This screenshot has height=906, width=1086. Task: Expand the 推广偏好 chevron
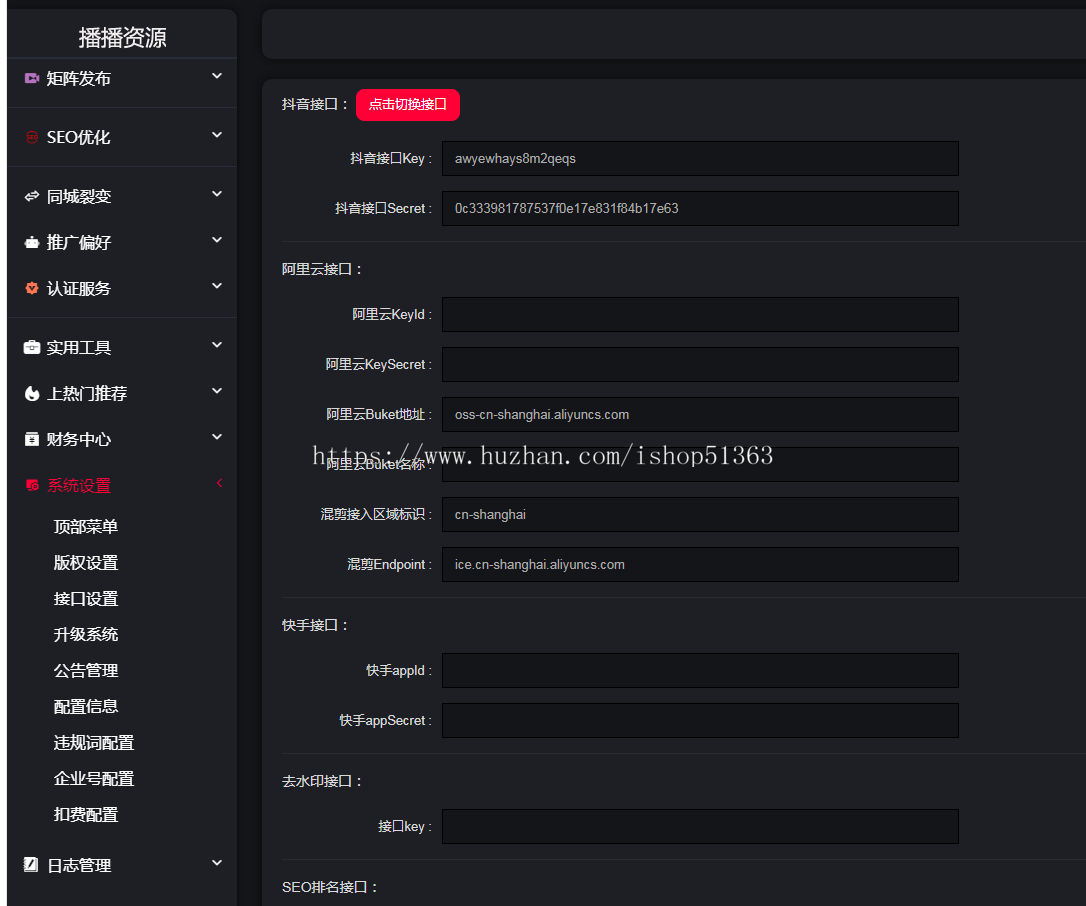[217, 240]
